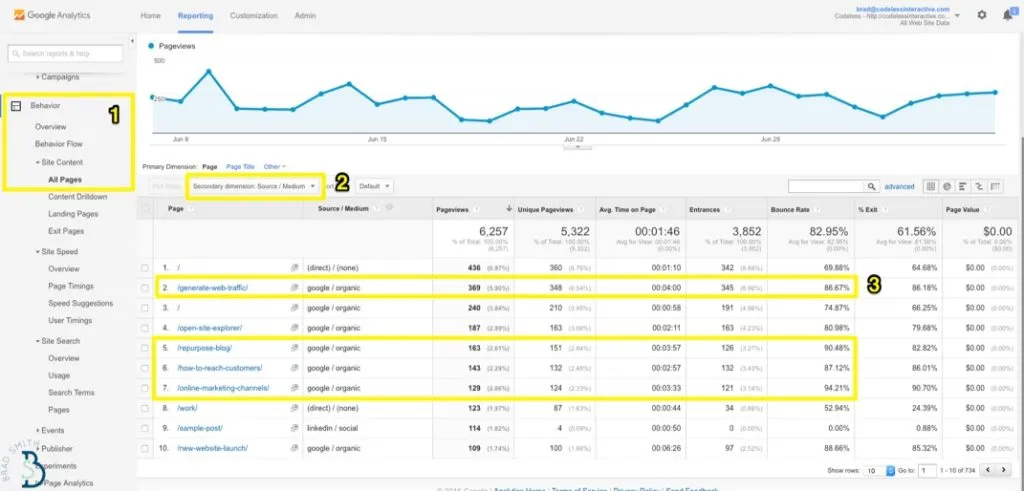Switch to the data table view icon
This screenshot has width=1024, height=491.
click(x=931, y=186)
